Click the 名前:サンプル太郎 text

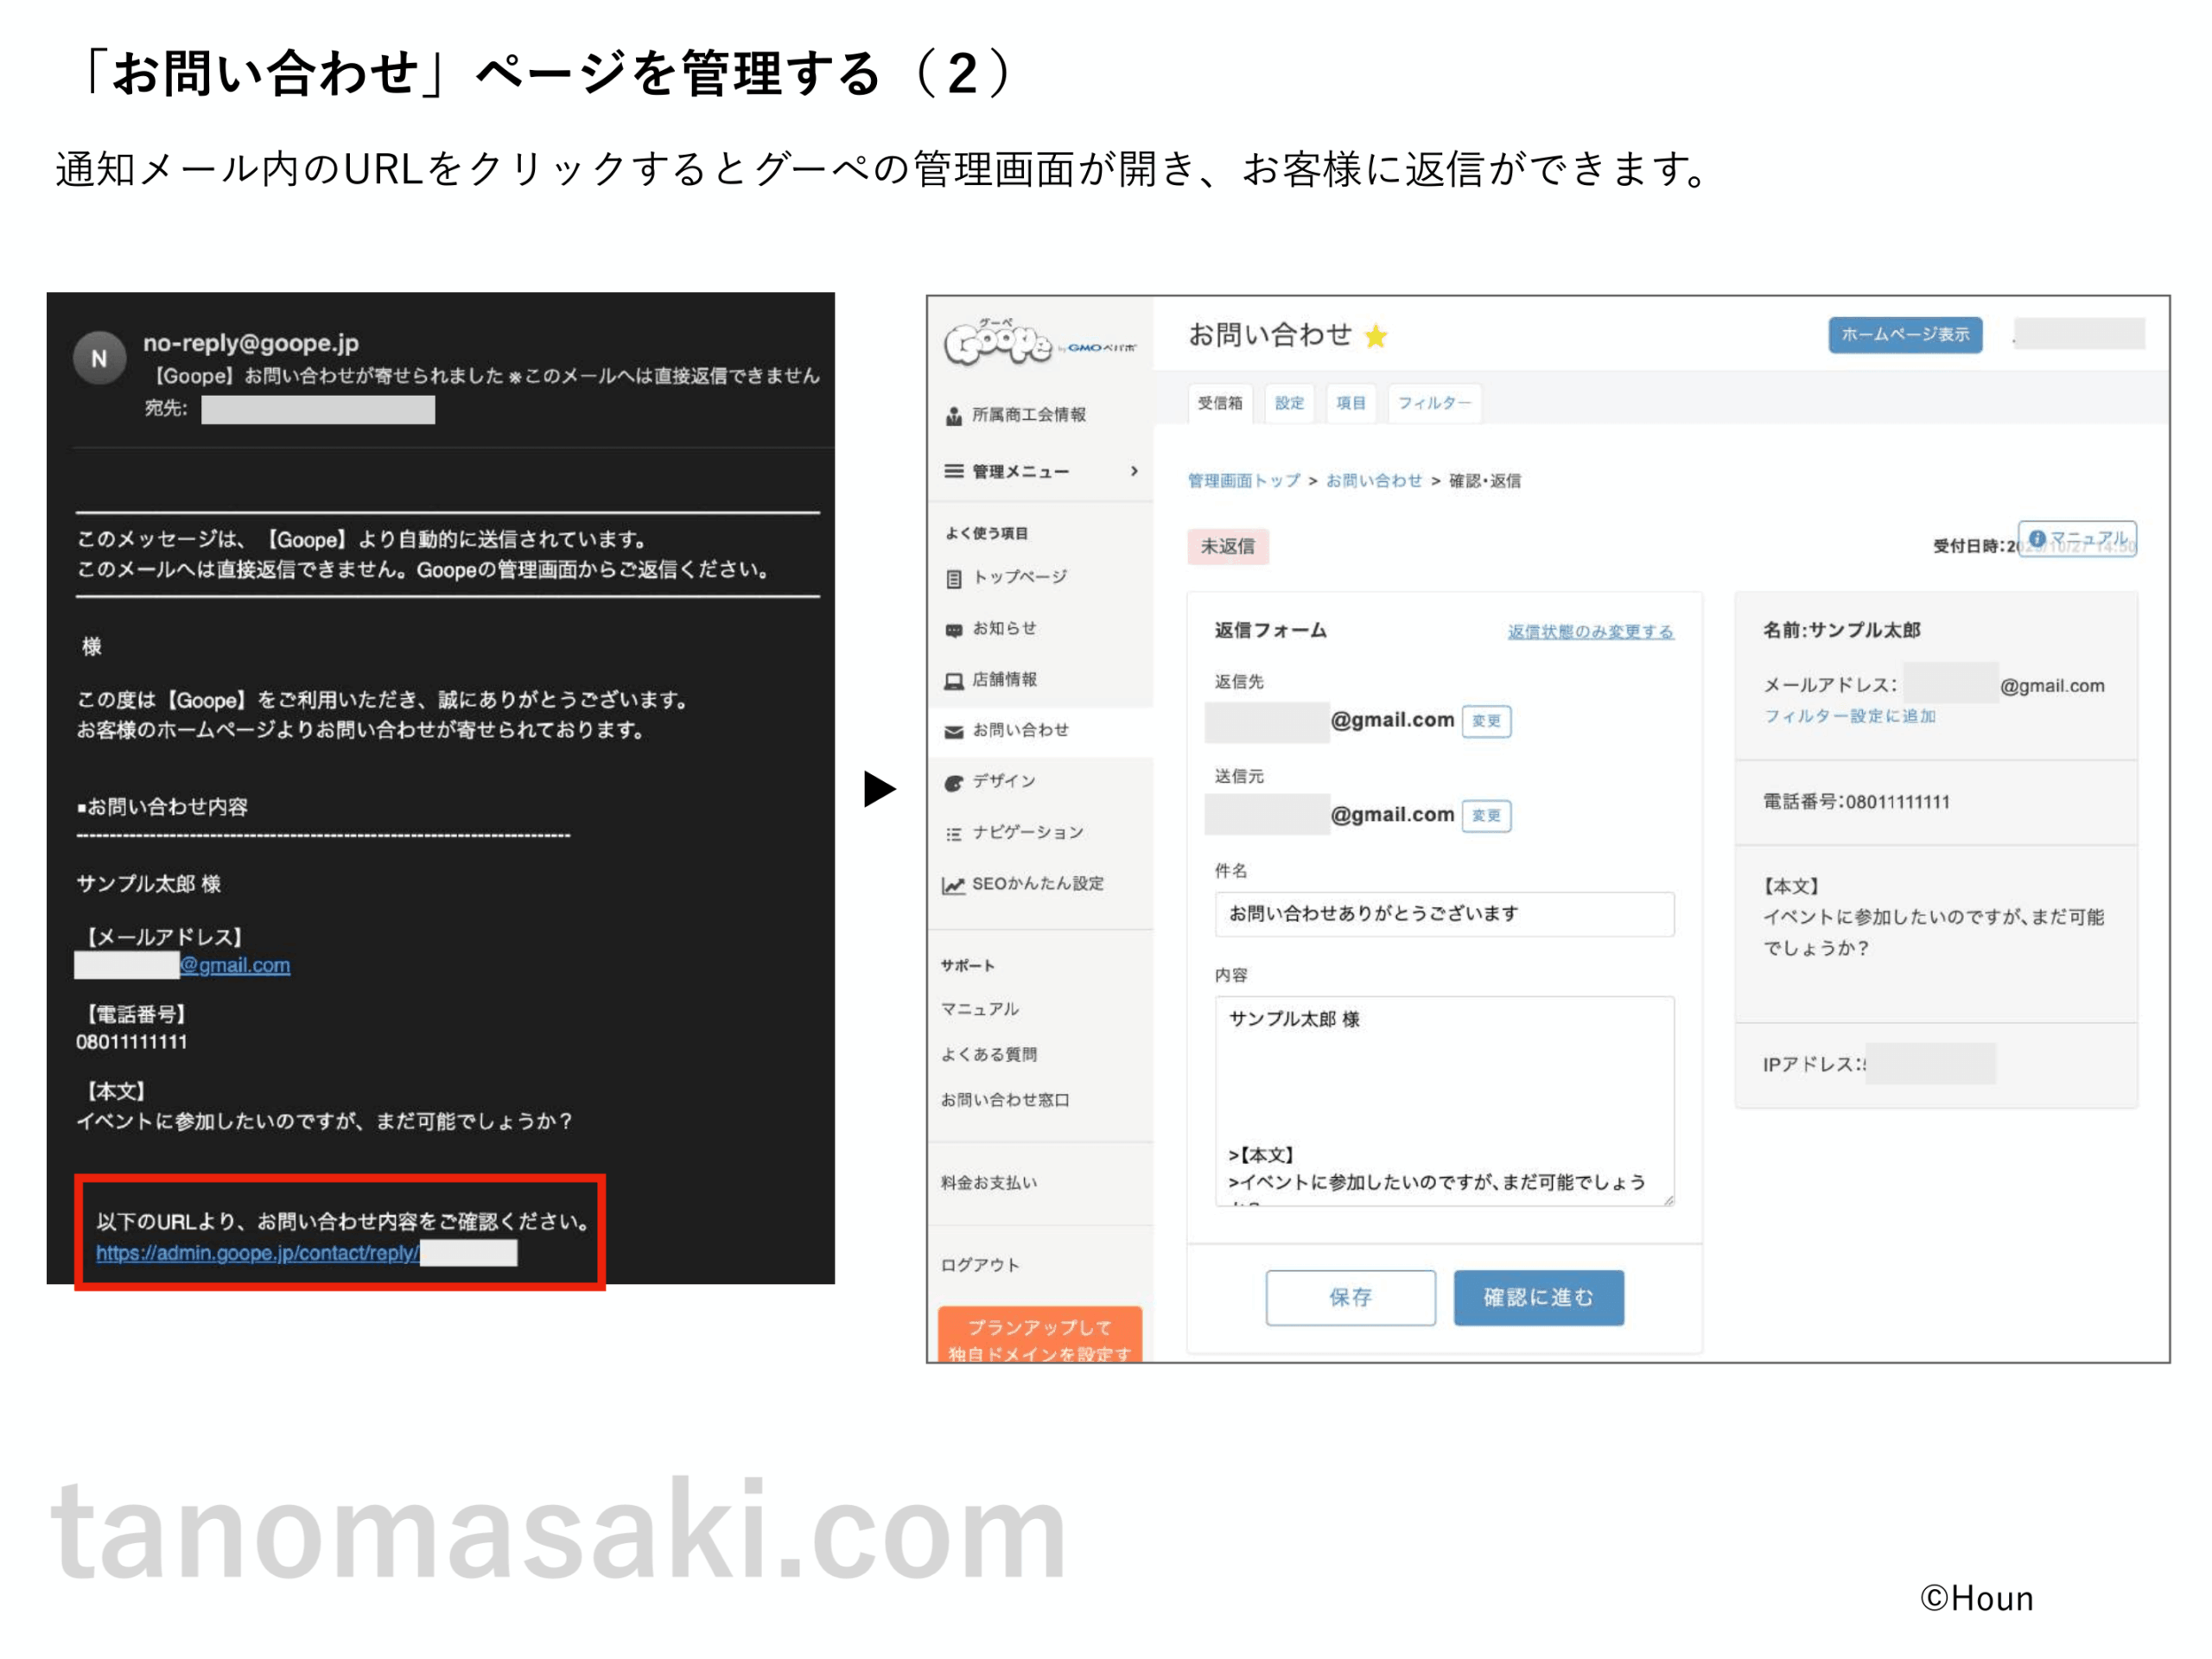click(1841, 630)
